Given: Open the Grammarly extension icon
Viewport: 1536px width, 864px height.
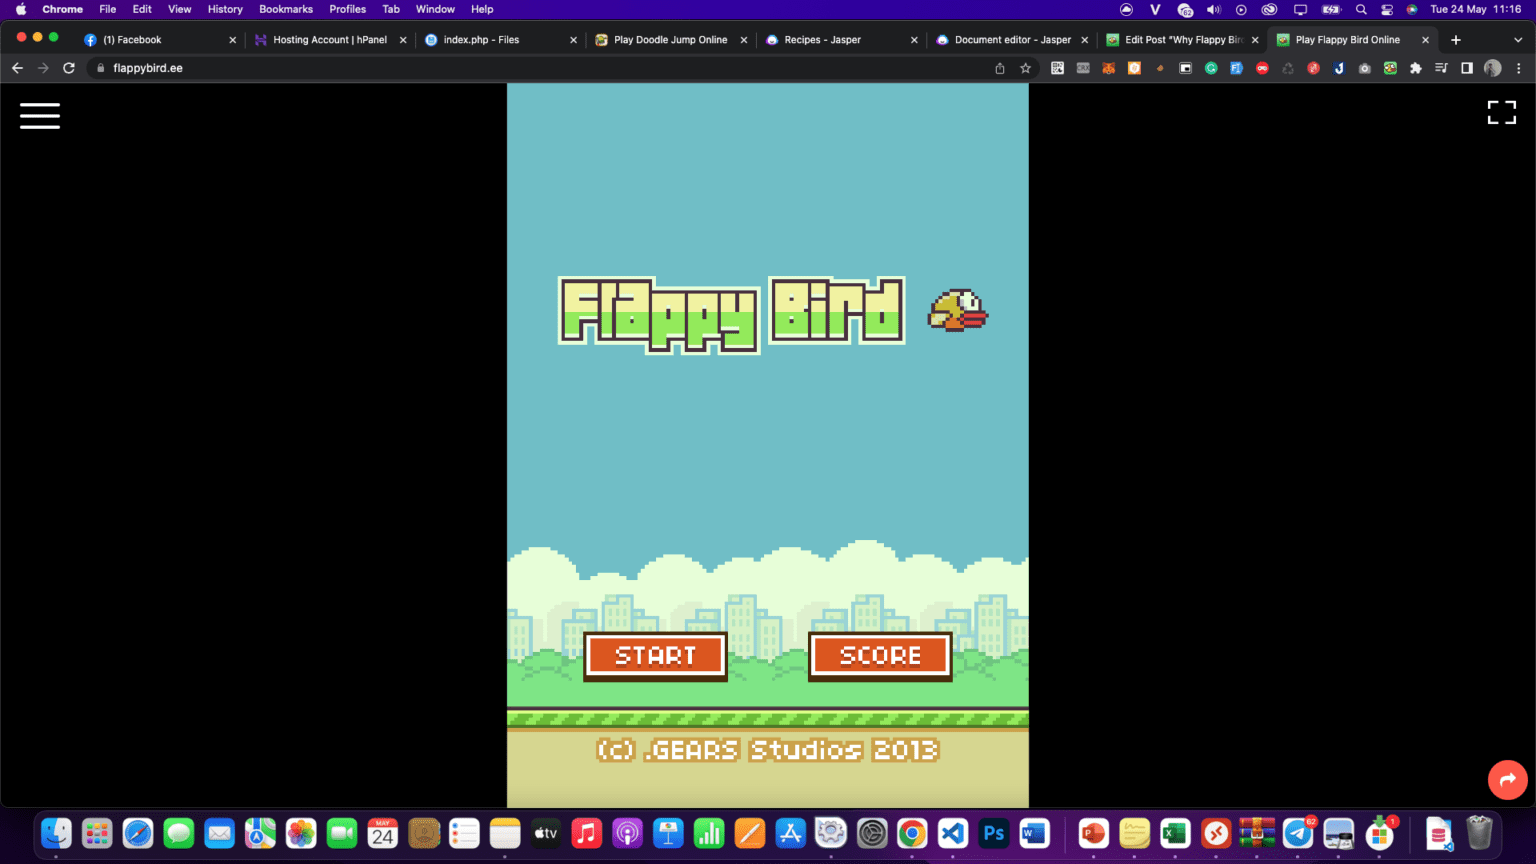Looking at the screenshot, I should point(1211,68).
